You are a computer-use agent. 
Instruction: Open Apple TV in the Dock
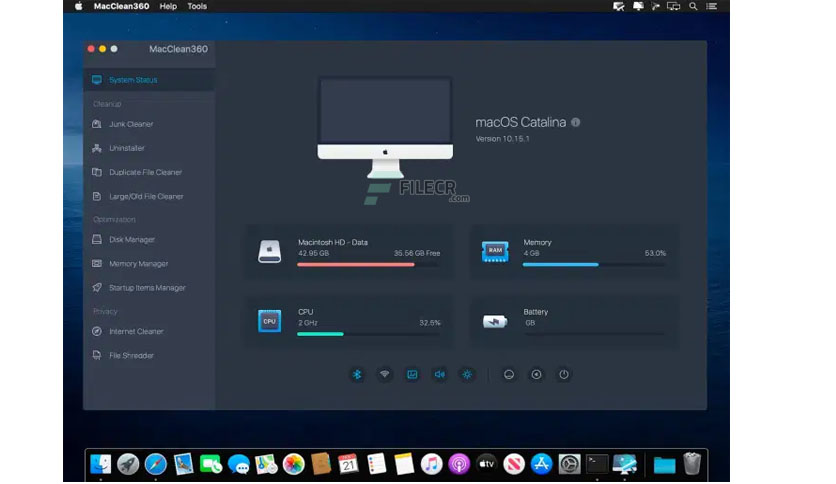(486, 464)
